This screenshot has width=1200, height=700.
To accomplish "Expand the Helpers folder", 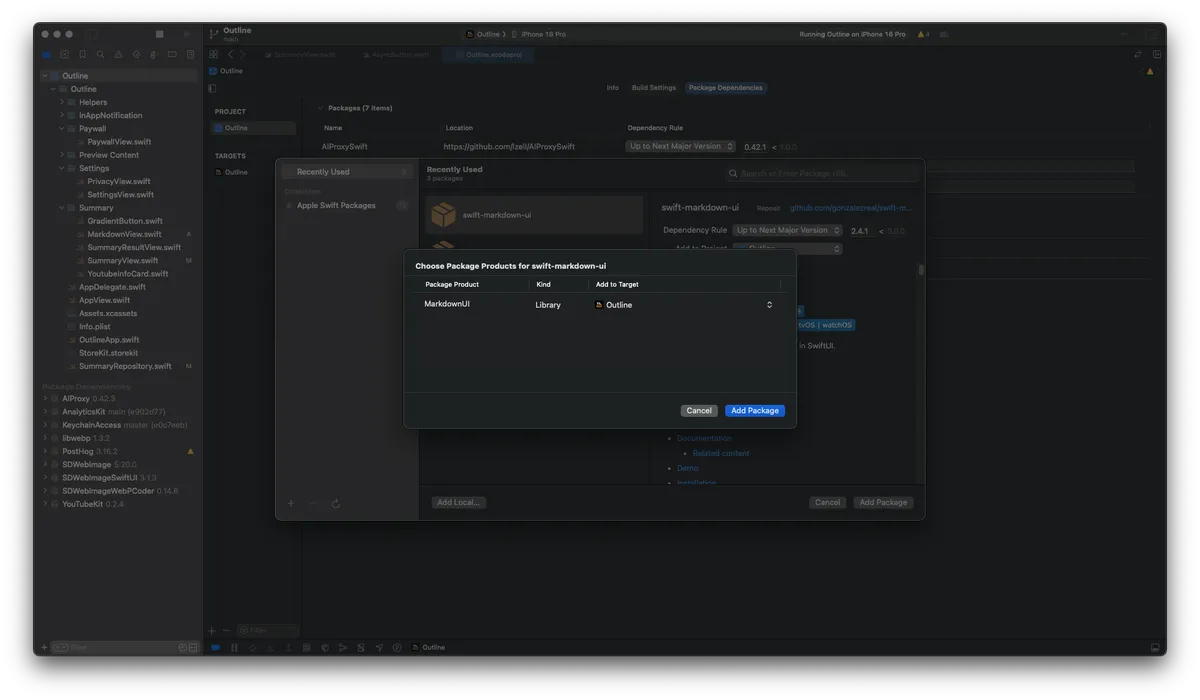I will click(61, 102).
